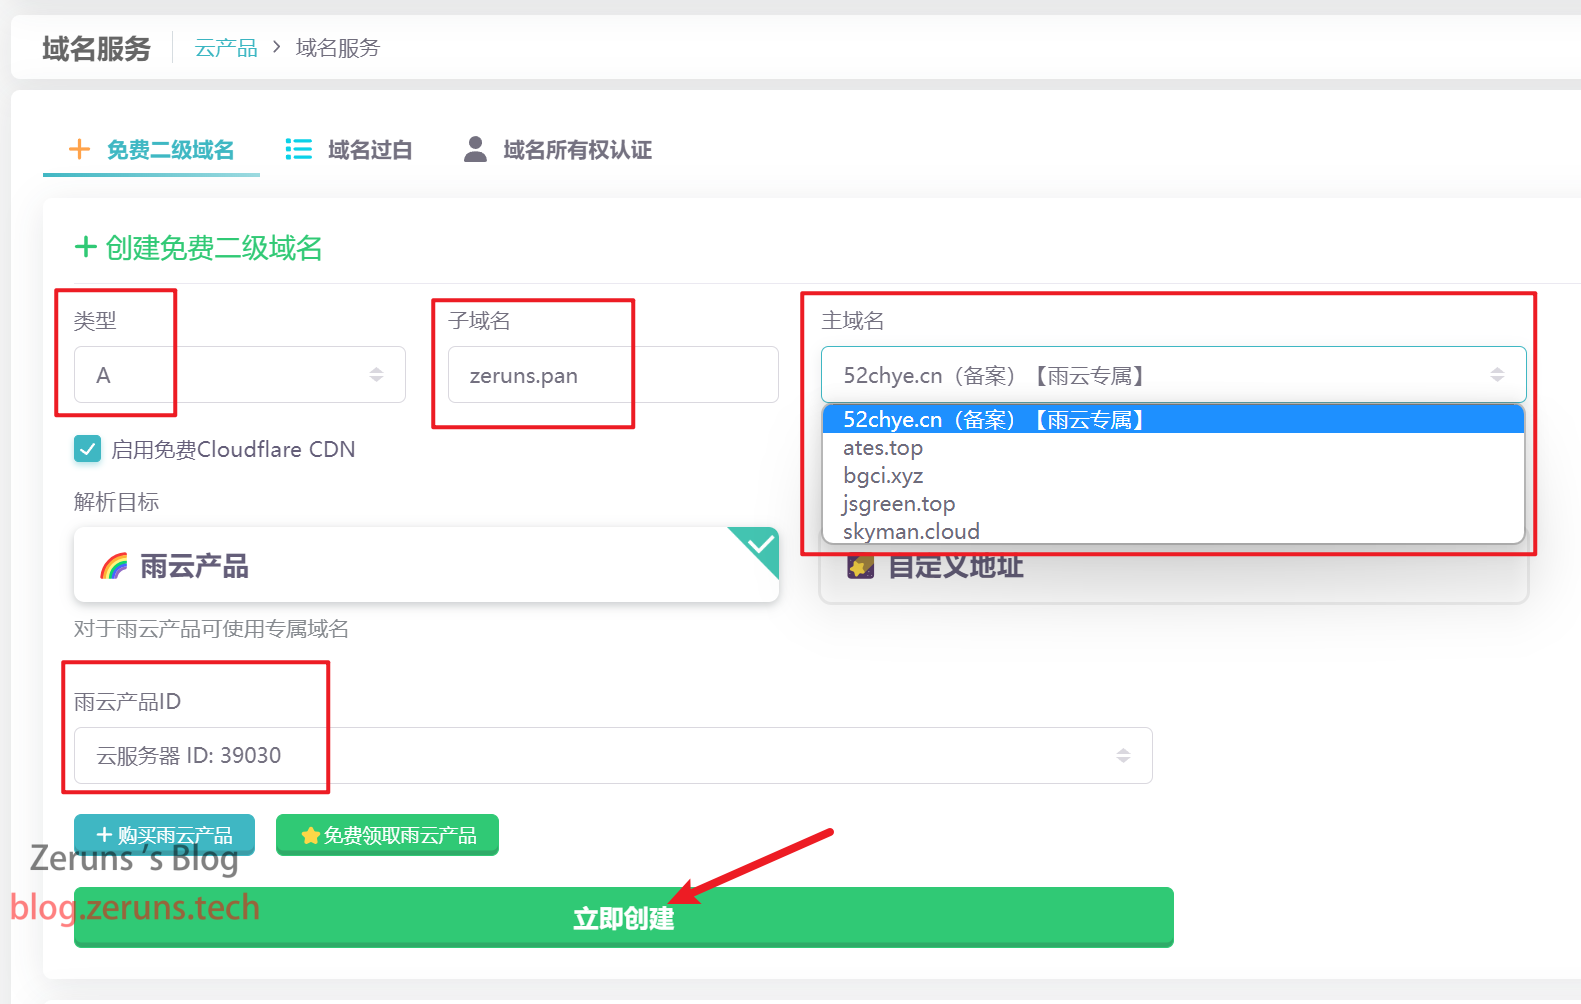The height and width of the screenshot is (1004, 1581).
Task: Click the 解析目标 label
Action: coord(116,502)
